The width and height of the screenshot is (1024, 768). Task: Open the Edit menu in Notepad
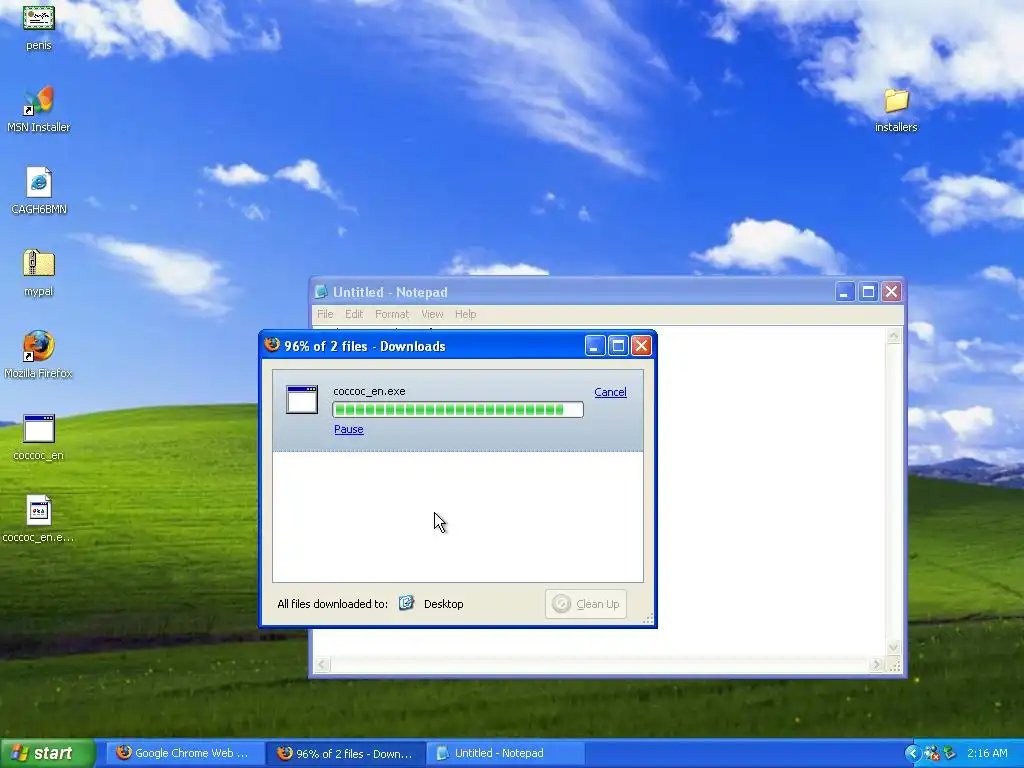click(353, 314)
